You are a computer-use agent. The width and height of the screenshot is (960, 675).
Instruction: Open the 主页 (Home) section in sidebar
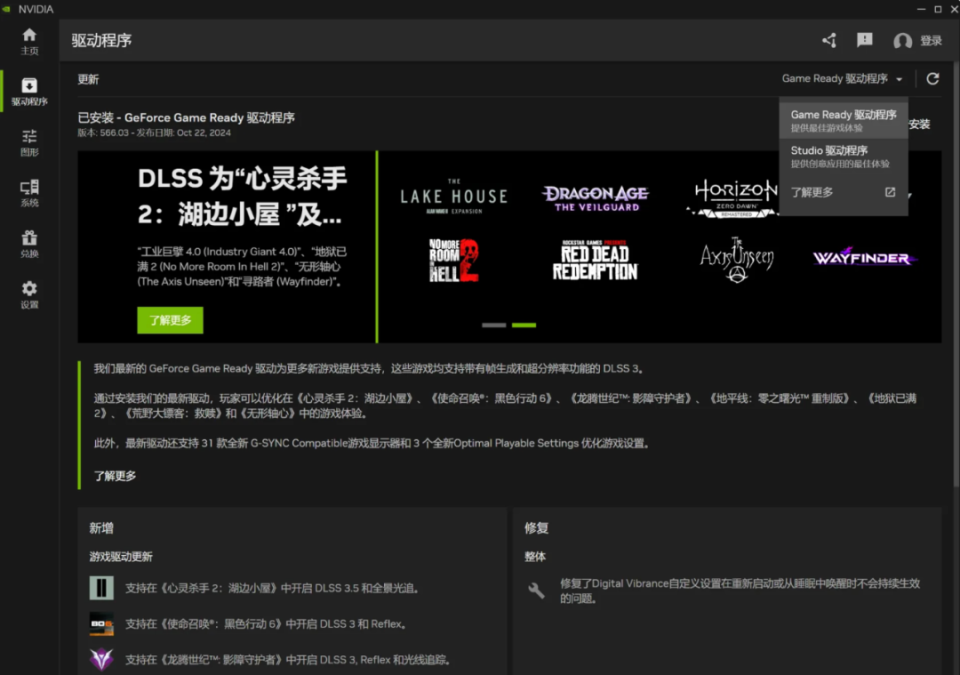coord(29,40)
